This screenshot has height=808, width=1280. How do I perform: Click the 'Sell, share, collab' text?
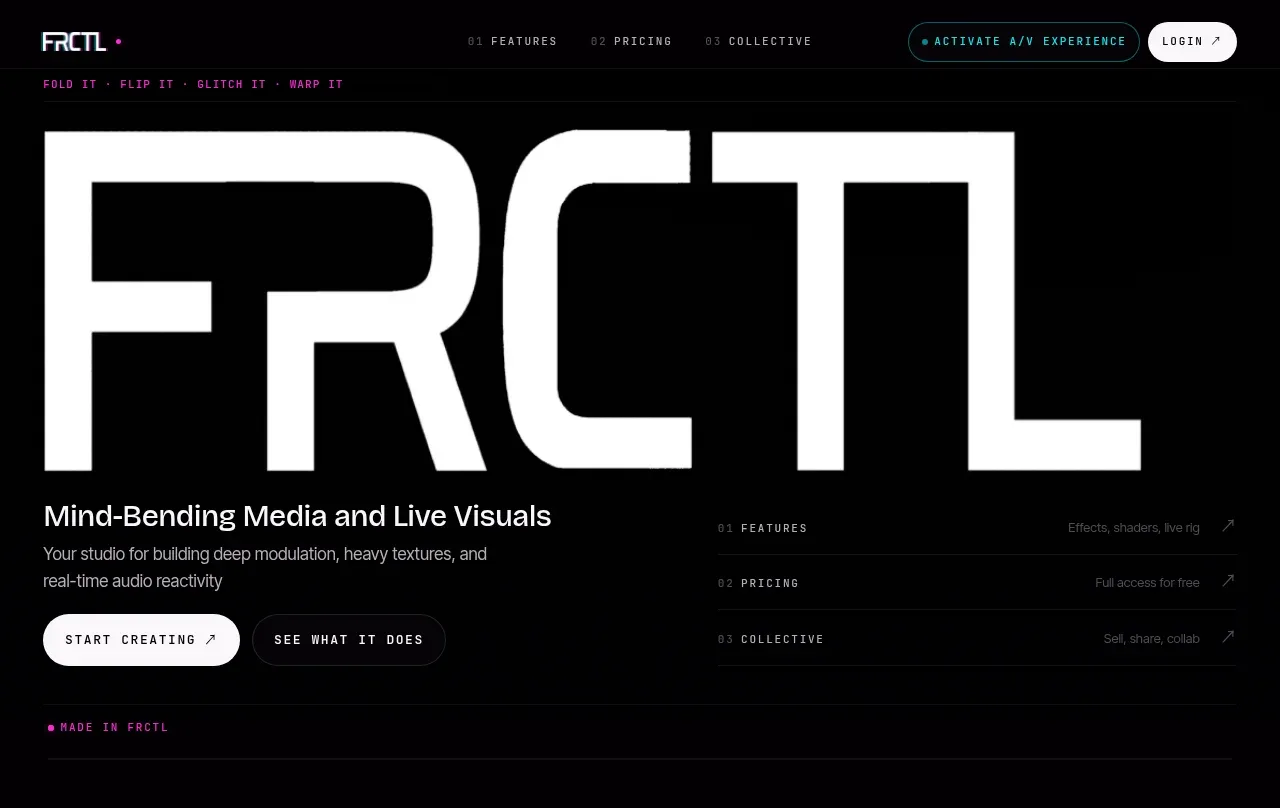coord(1151,639)
